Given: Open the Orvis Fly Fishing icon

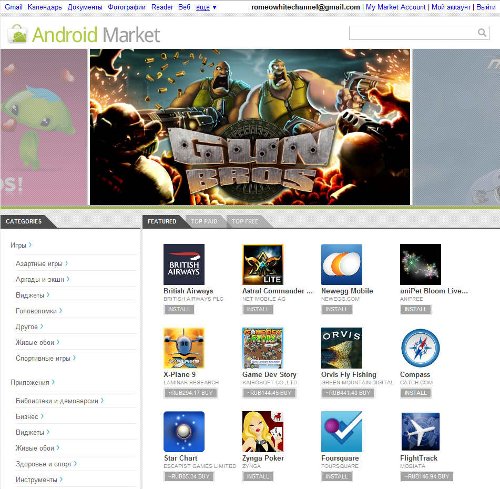Looking at the screenshot, I should coord(341,348).
